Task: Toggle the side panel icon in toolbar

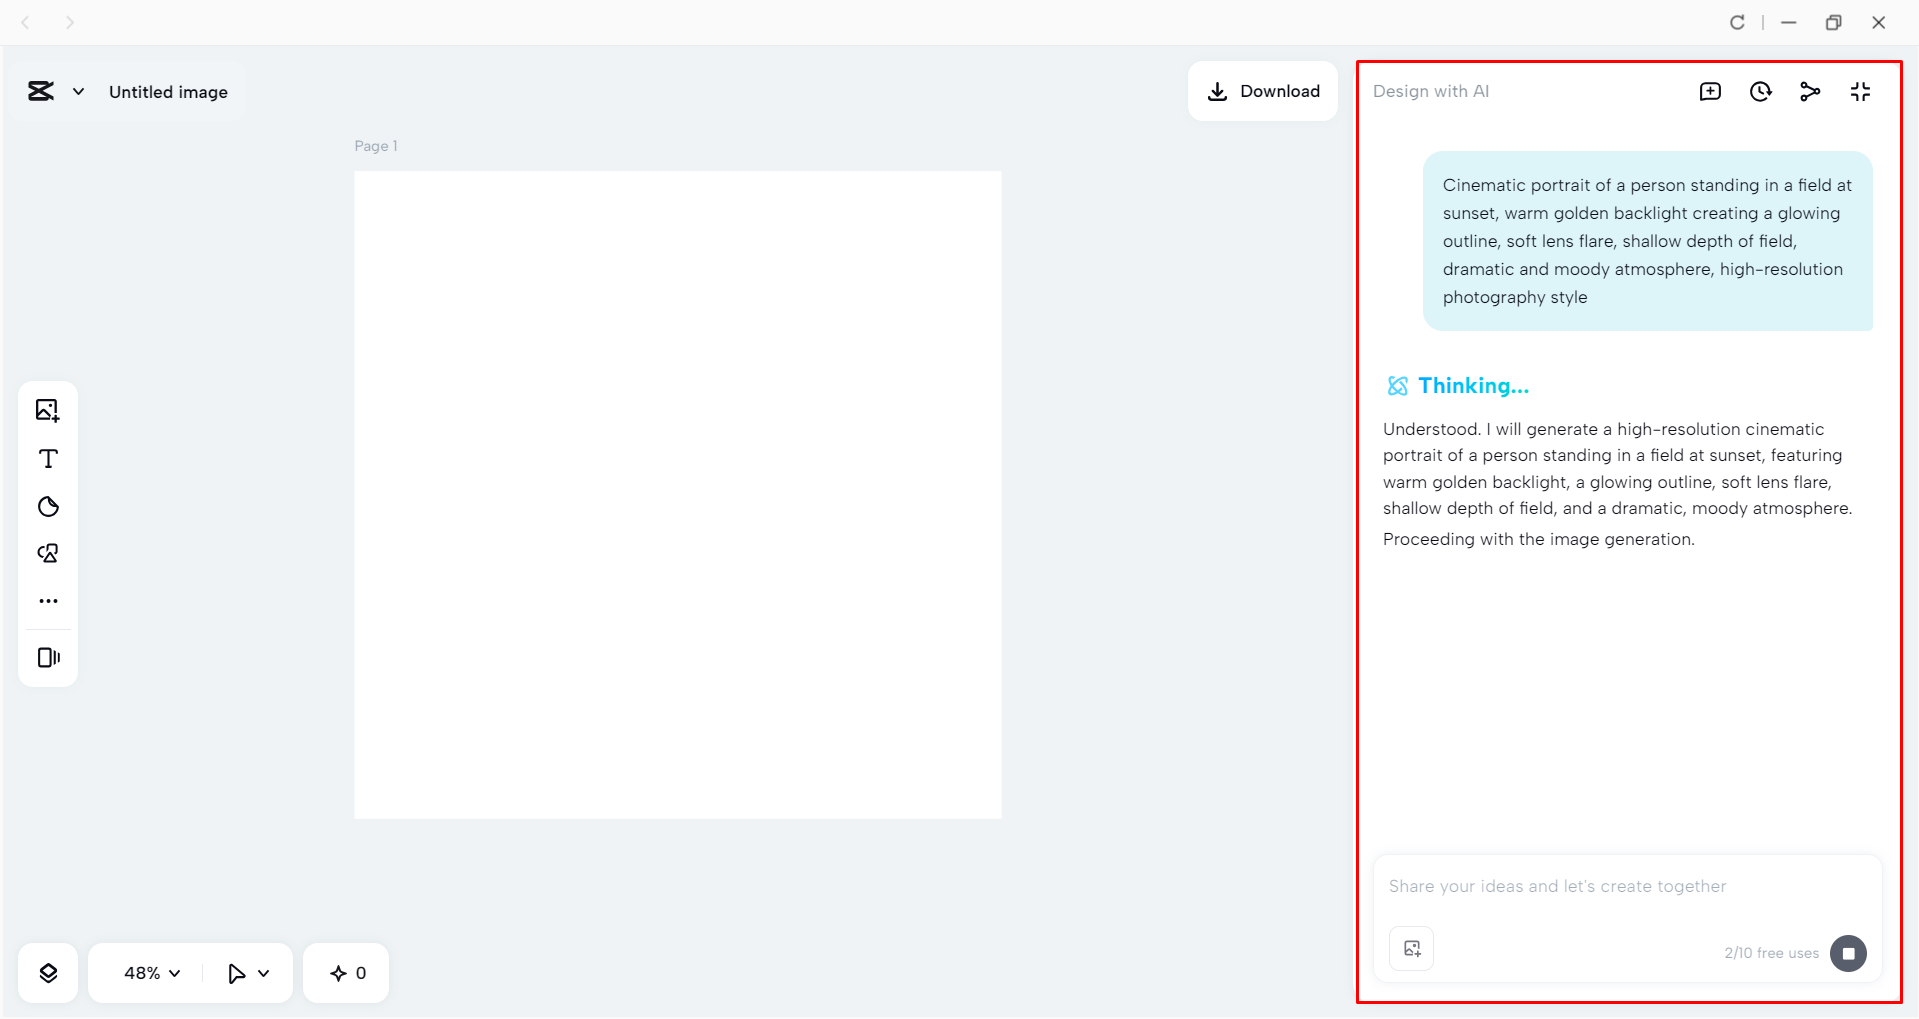Action: [x=48, y=657]
